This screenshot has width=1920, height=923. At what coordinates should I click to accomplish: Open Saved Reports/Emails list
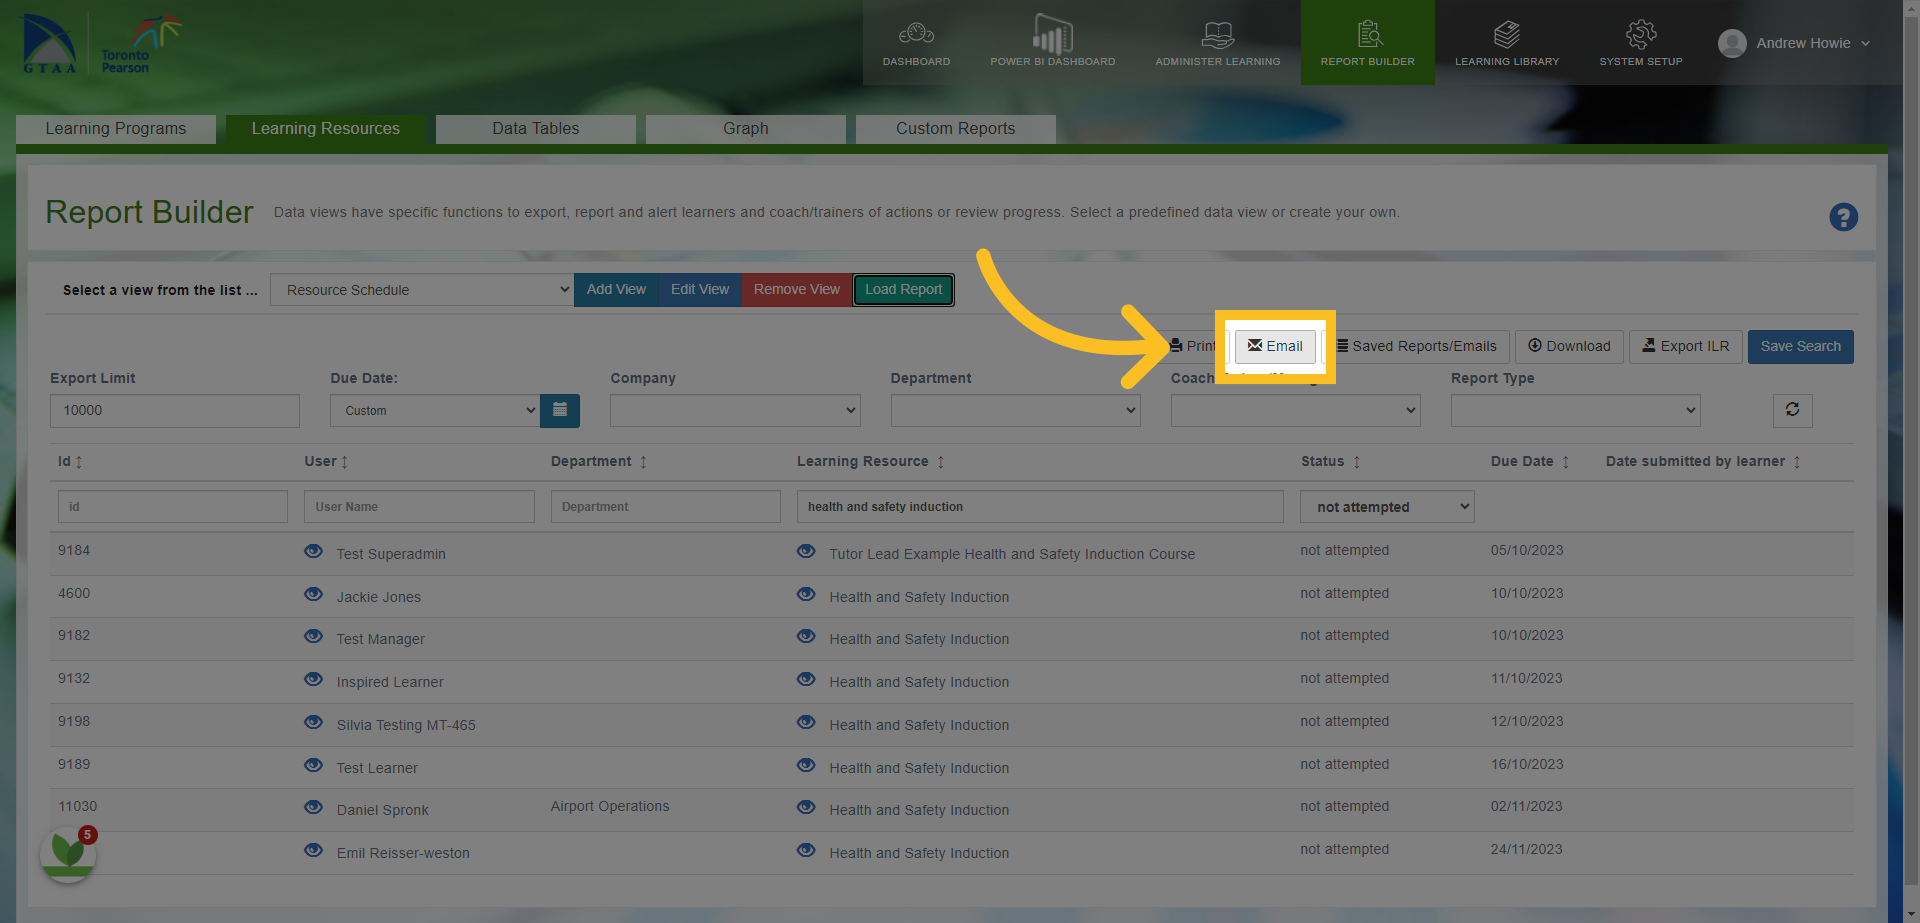1417,346
